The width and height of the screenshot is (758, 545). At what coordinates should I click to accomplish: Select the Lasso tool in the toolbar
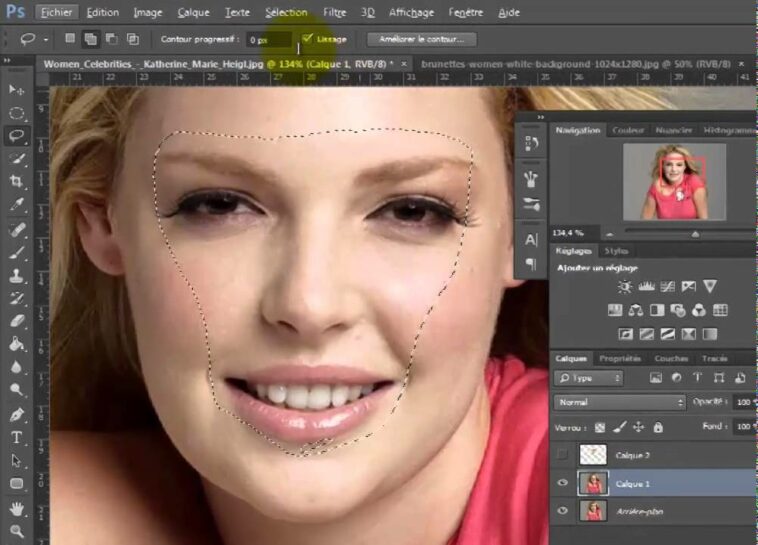coord(17,135)
